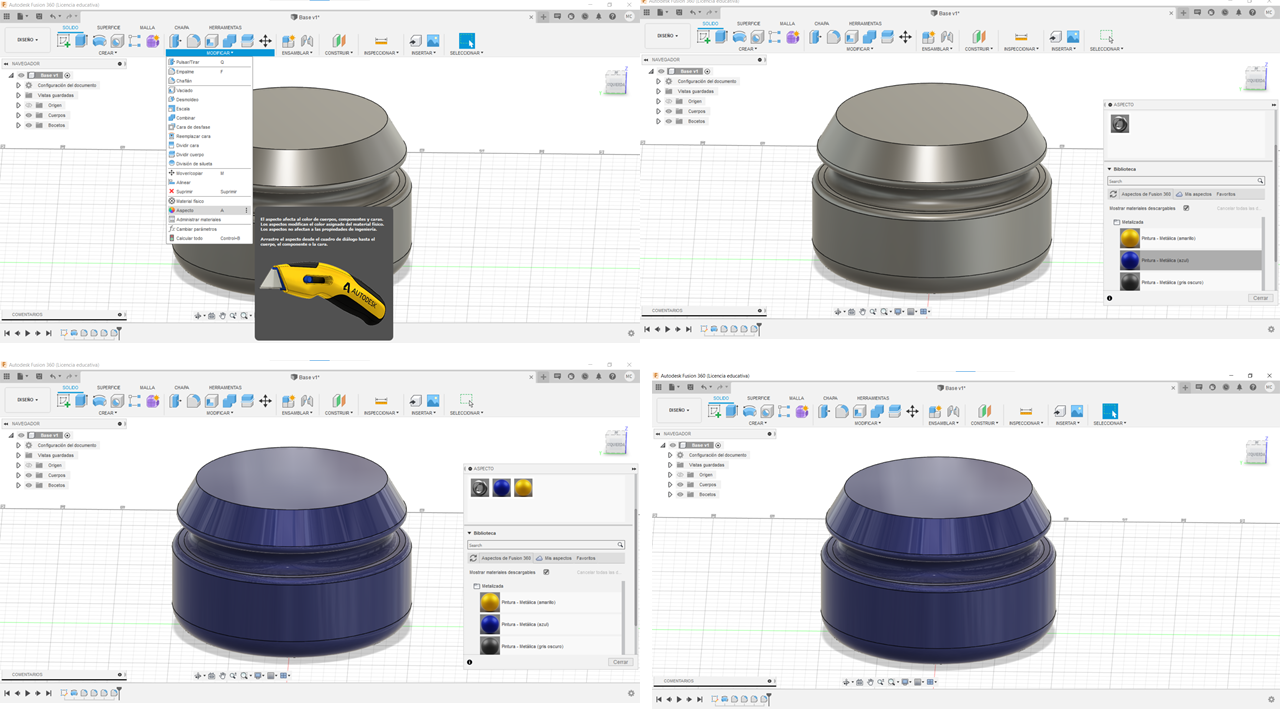
Task: Open ENSAMBLAR dropdown in bottom-left window
Action: [x=297, y=413]
